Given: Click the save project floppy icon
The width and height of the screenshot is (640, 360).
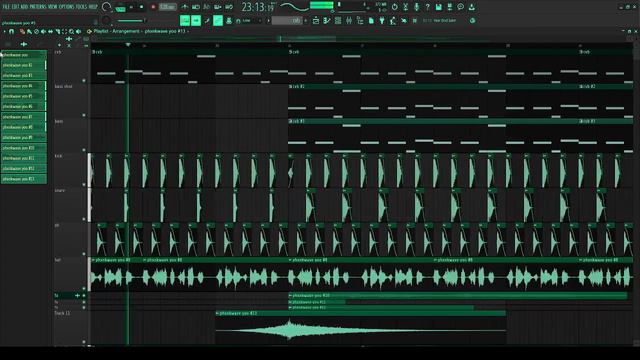Looking at the screenshot, I should 438,7.
